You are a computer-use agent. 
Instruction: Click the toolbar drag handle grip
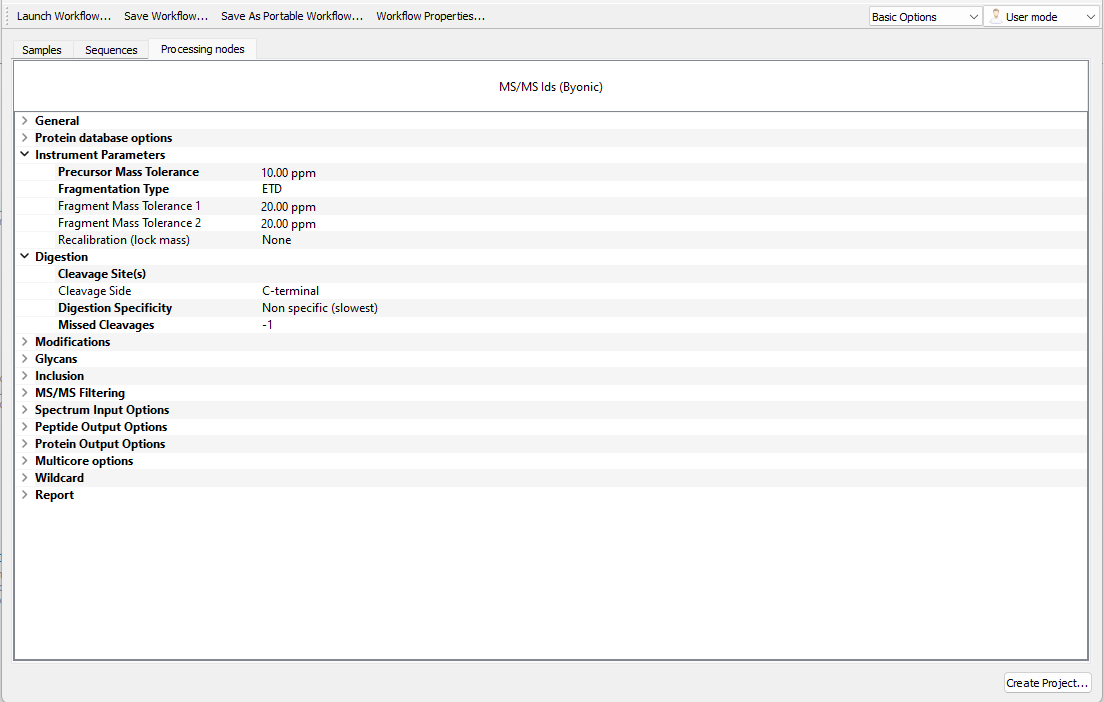7,15
